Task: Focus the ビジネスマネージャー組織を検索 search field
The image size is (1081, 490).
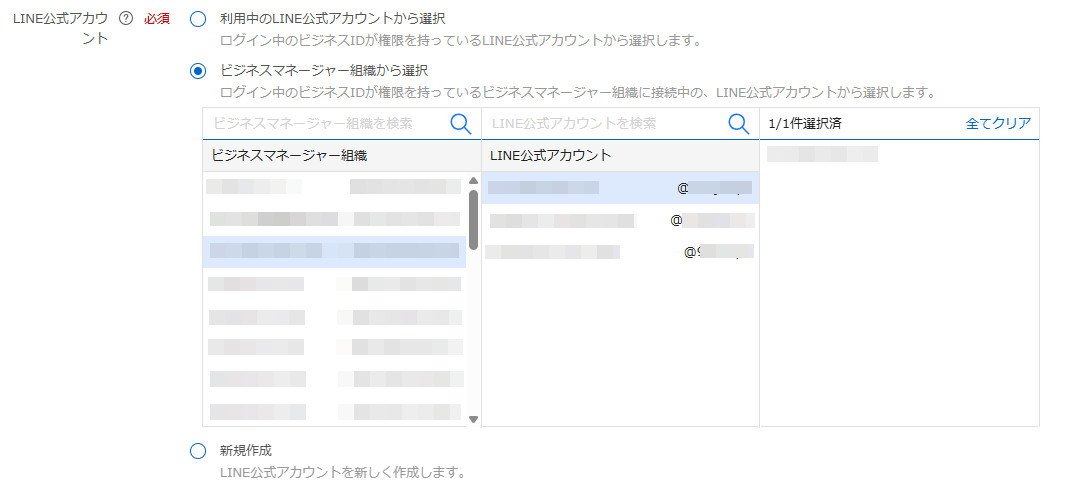Action: 325,123
